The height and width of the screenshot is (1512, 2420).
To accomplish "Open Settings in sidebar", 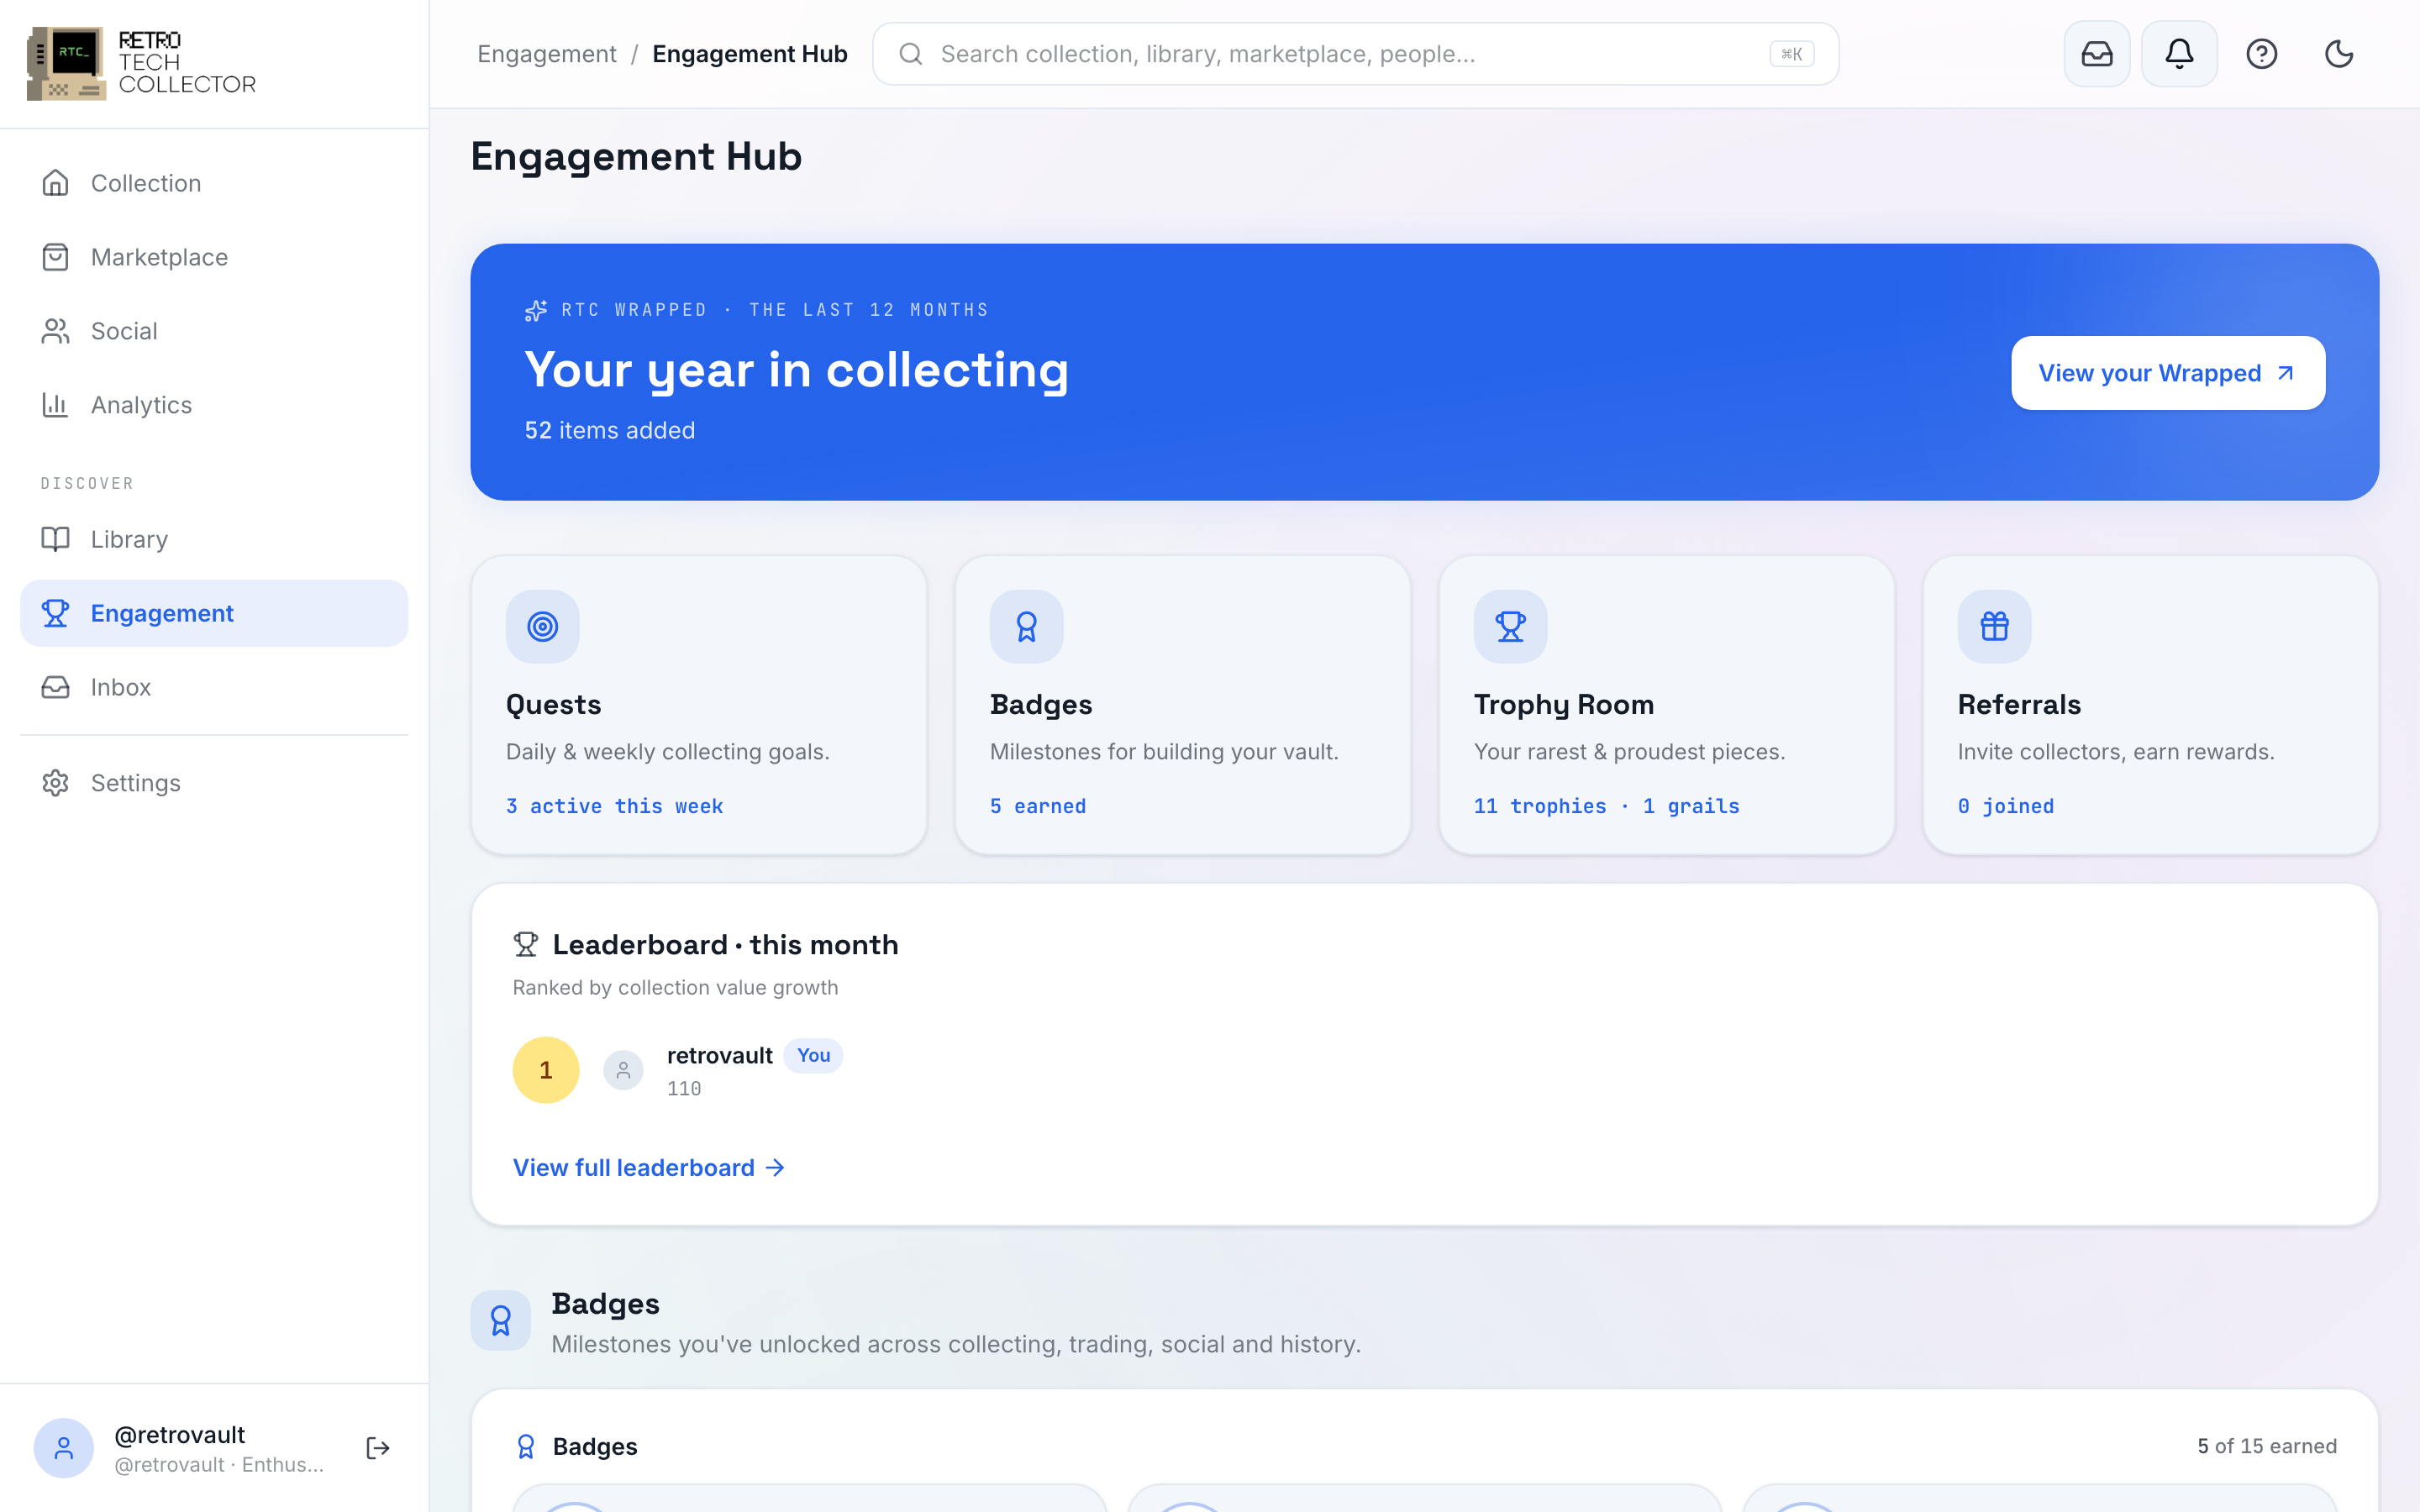I will (x=214, y=783).
